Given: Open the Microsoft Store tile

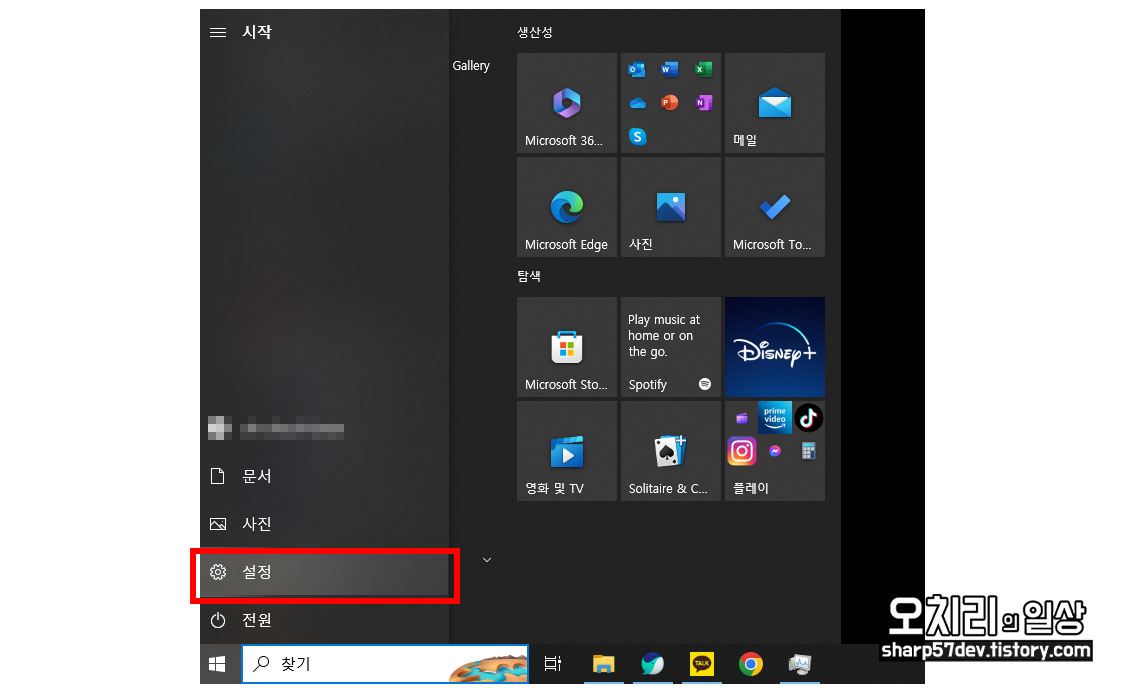Looking at the screenshot, I should click(x=566, y=347).
